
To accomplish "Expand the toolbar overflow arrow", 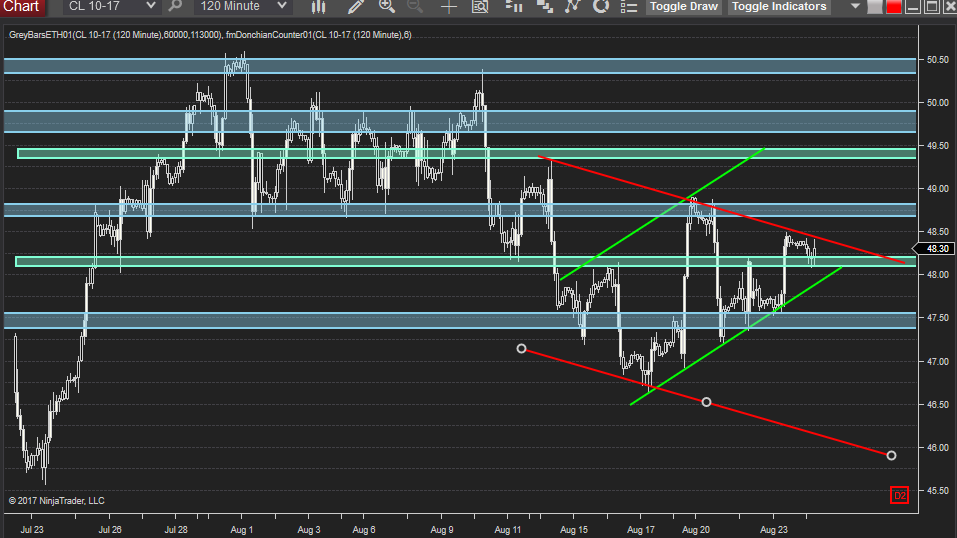I will (856, 7).
